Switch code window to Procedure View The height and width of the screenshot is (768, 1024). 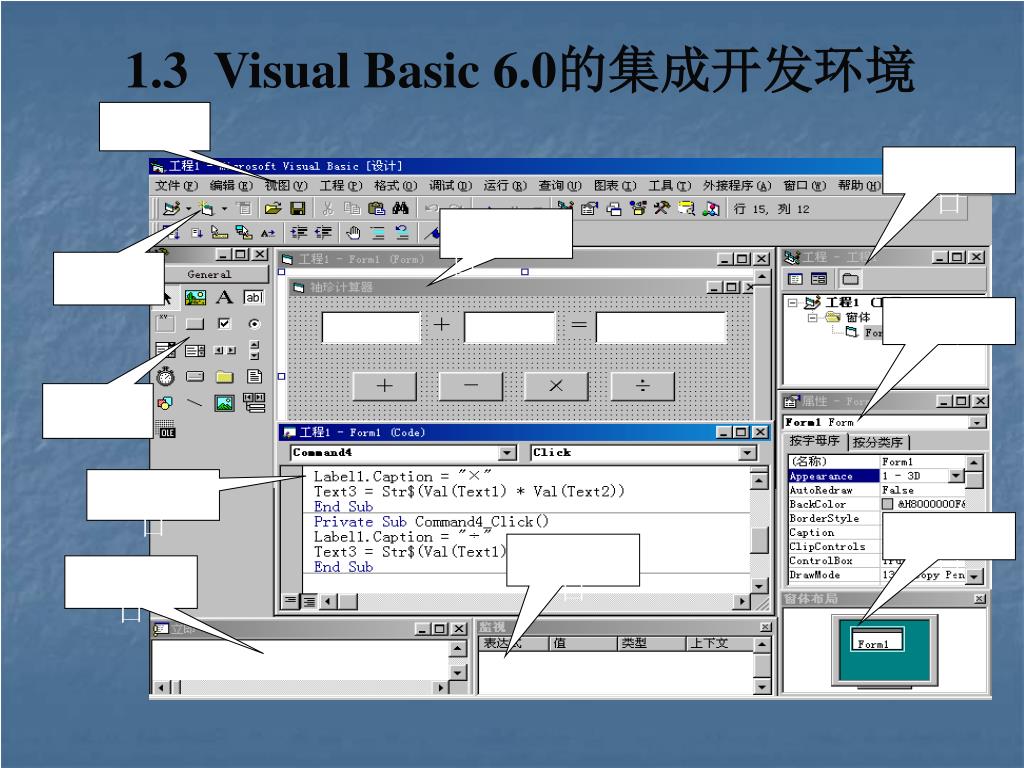click(x=289, y=601)
